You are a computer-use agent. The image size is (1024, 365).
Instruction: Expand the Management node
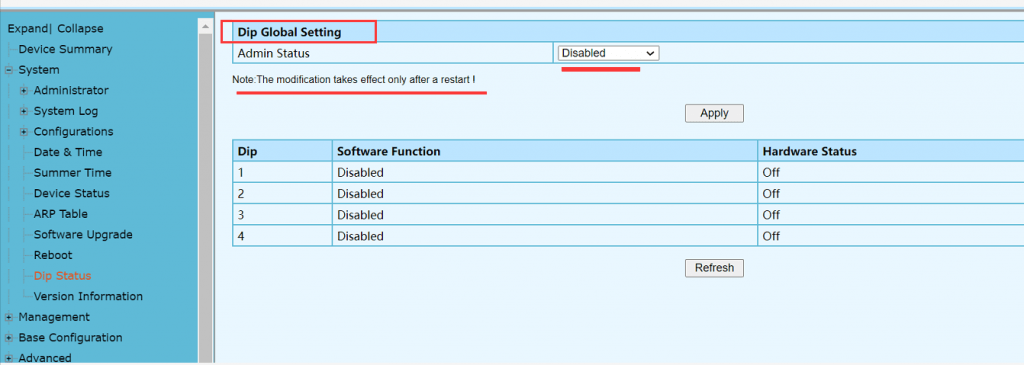point(9,317)
